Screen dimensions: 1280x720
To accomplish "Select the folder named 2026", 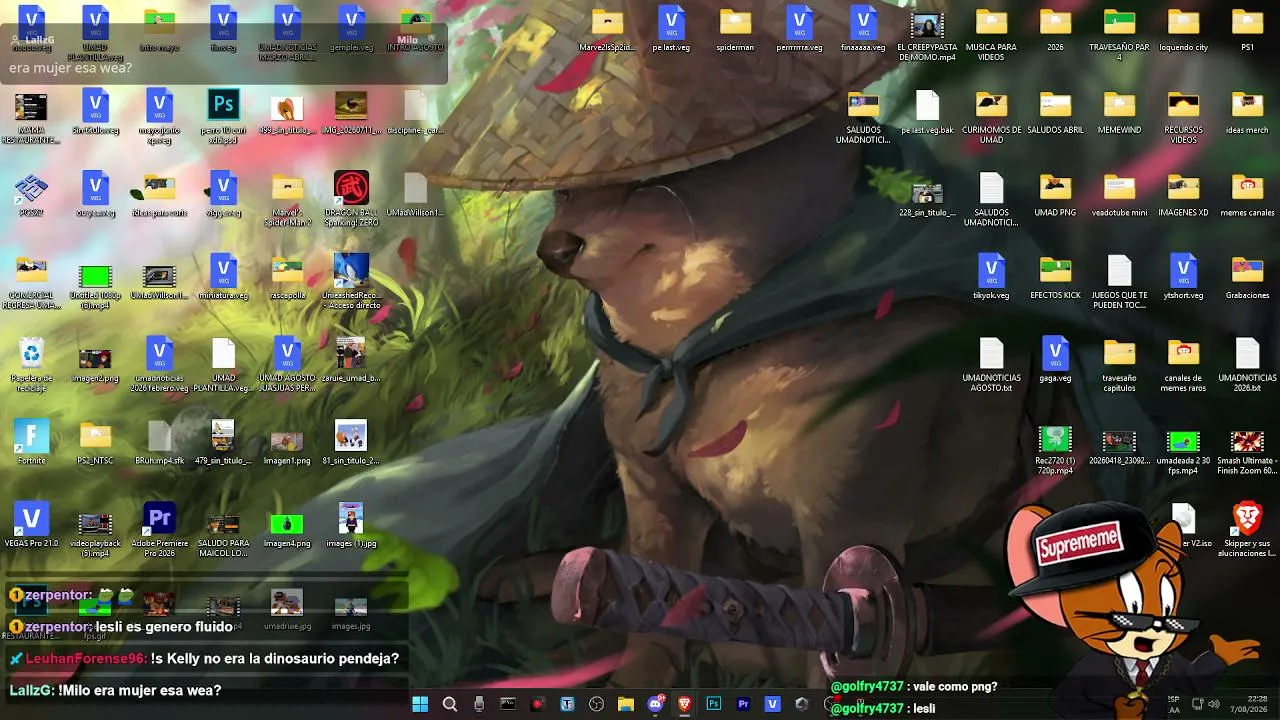I will pyautogui.click(x=1055, y=28).
